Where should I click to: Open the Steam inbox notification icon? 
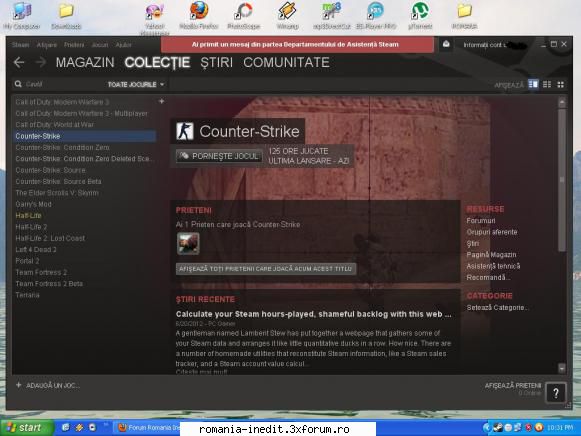[446, 44]
